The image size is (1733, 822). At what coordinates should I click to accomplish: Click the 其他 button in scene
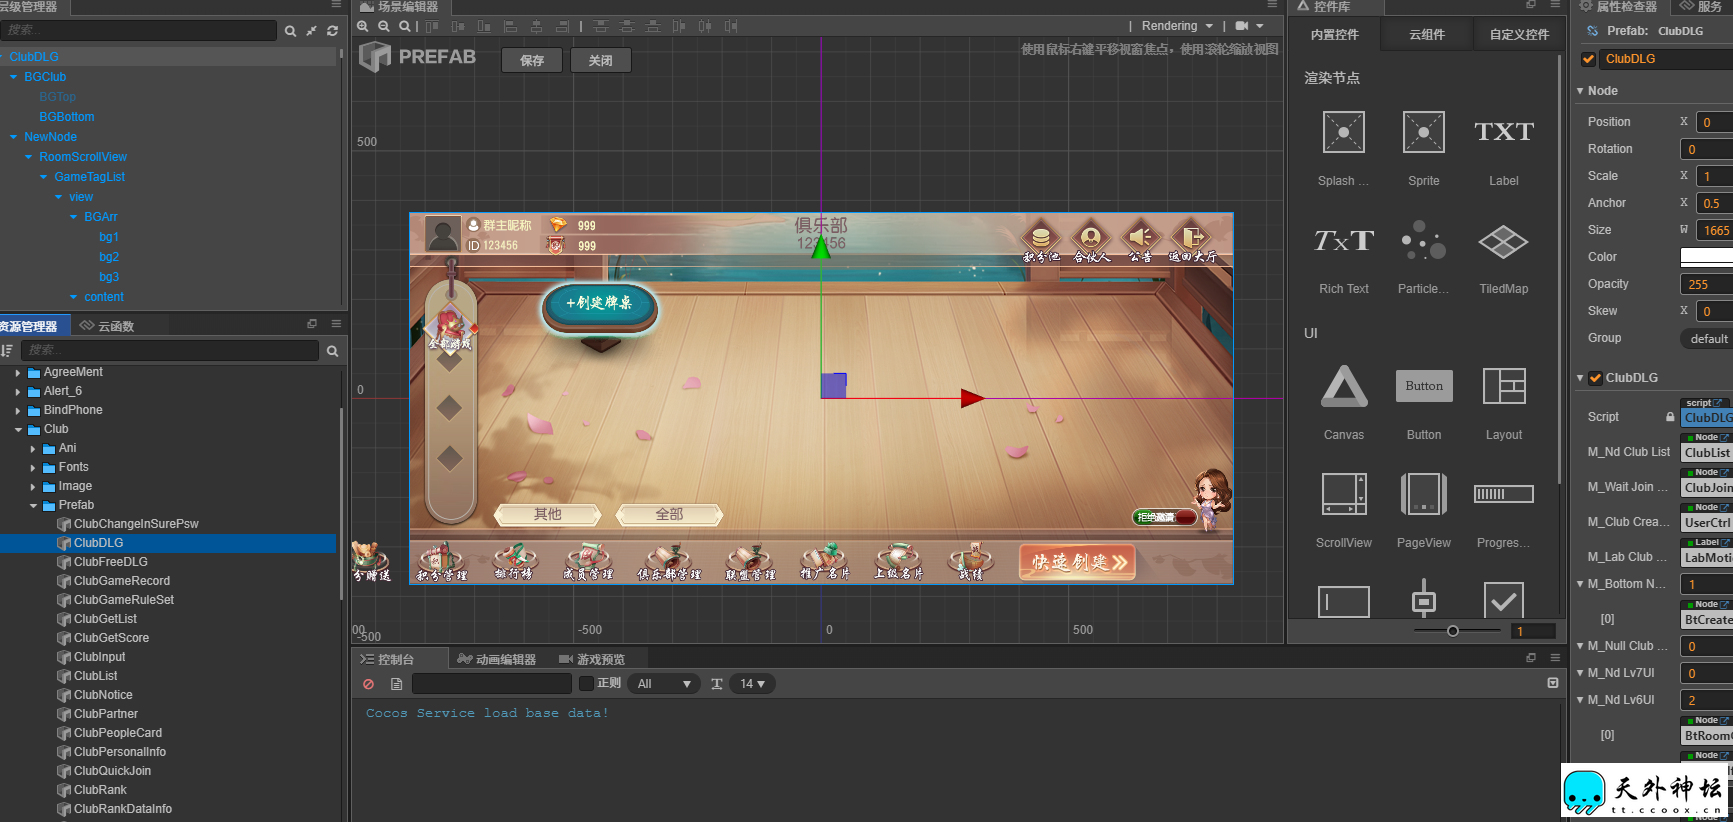click(x=548, y=514)
